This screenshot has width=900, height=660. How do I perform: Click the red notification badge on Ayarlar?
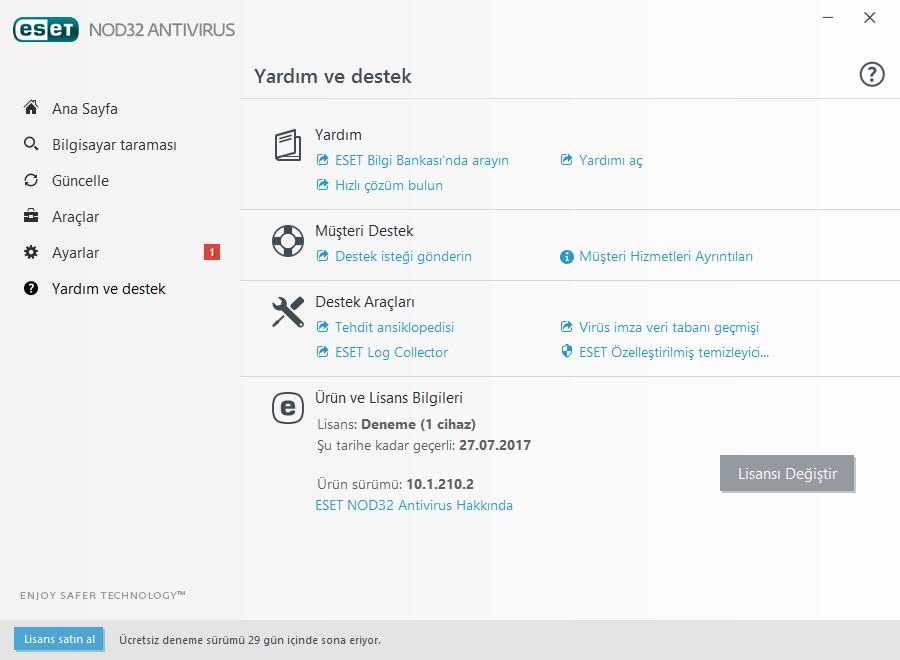[x=212, y=252]
